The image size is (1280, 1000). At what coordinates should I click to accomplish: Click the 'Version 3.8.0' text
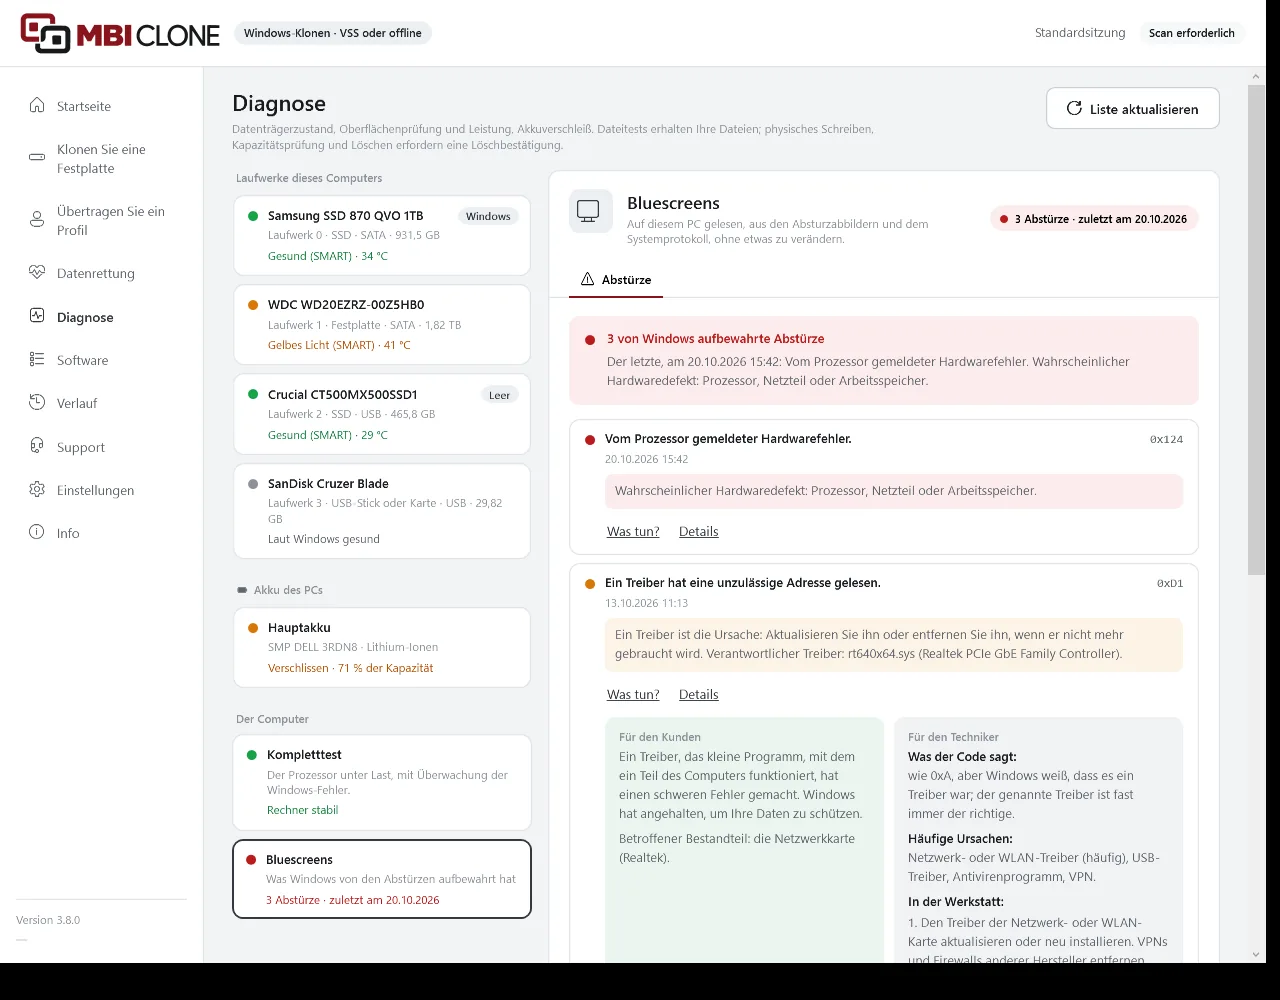(48, 920)
